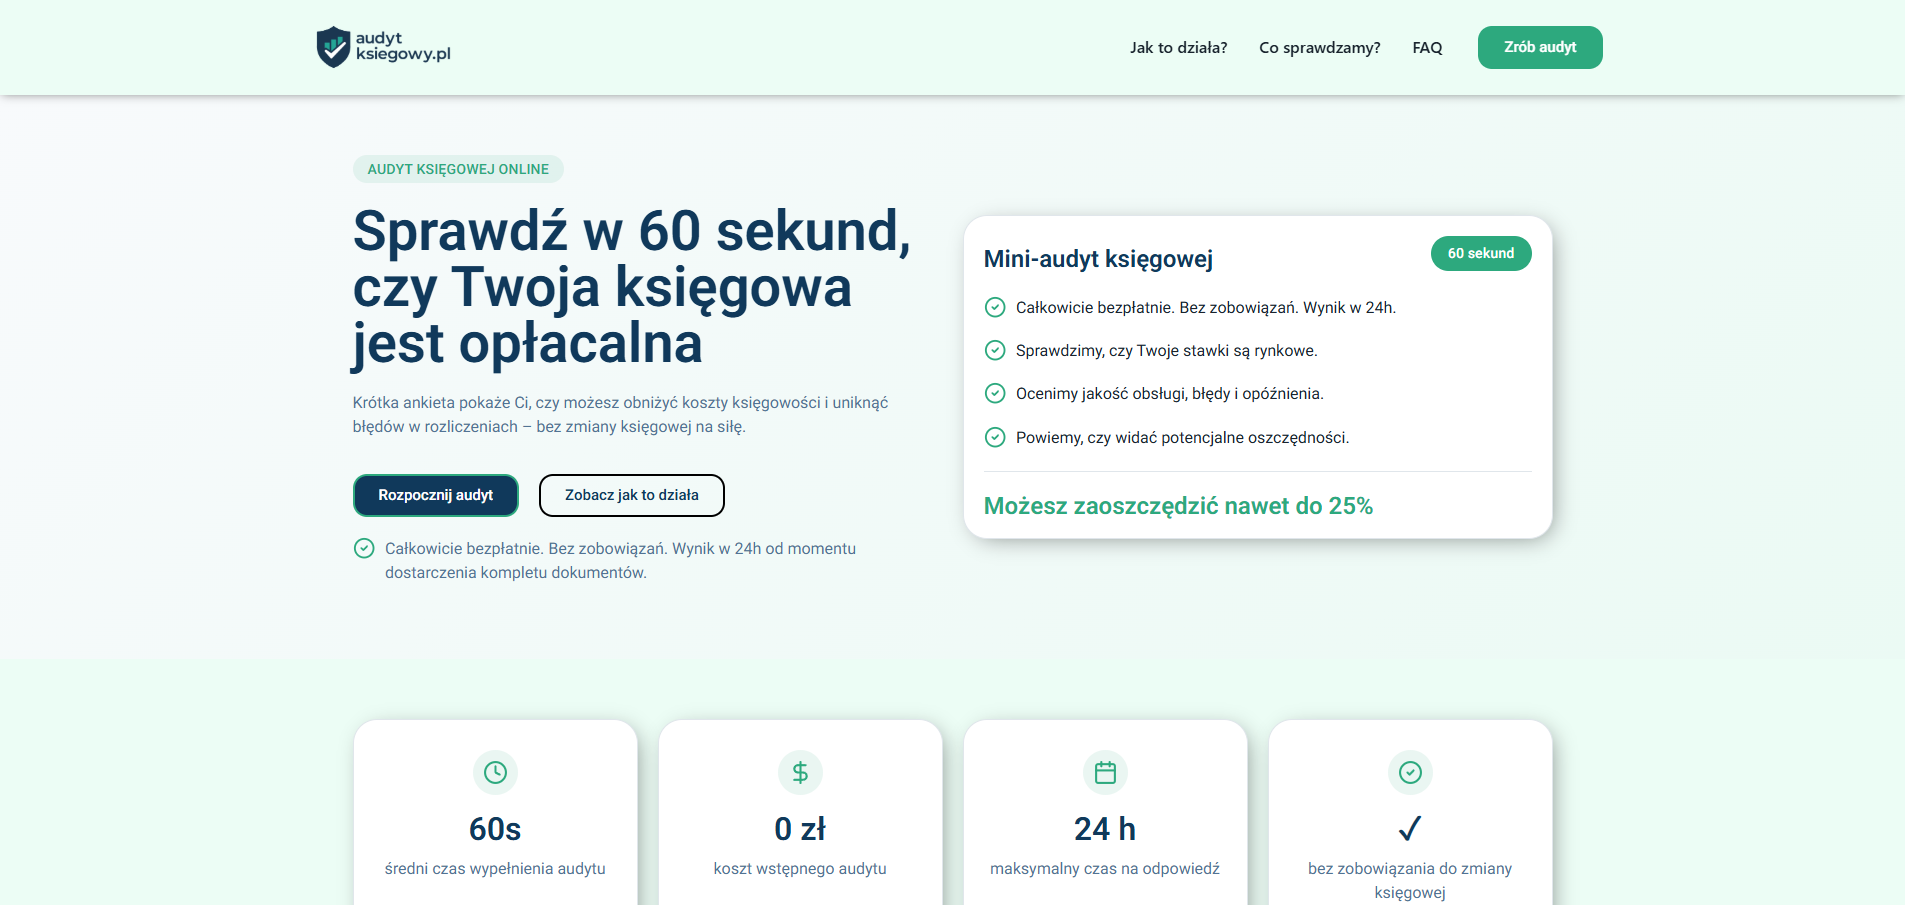Click the calendar icon in the '24 h' card
Image resolution: width=1905 pixels, height=905 pixels.
tap(1105, 772)
